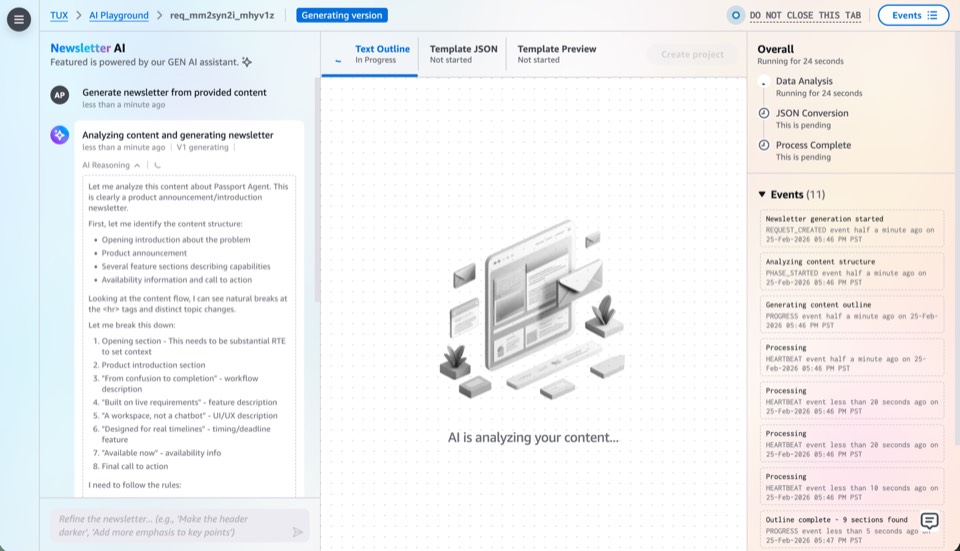This screenshot has width=960, height=551.
Task: Open the Newsletter generation started event
Action: point(852,228)
